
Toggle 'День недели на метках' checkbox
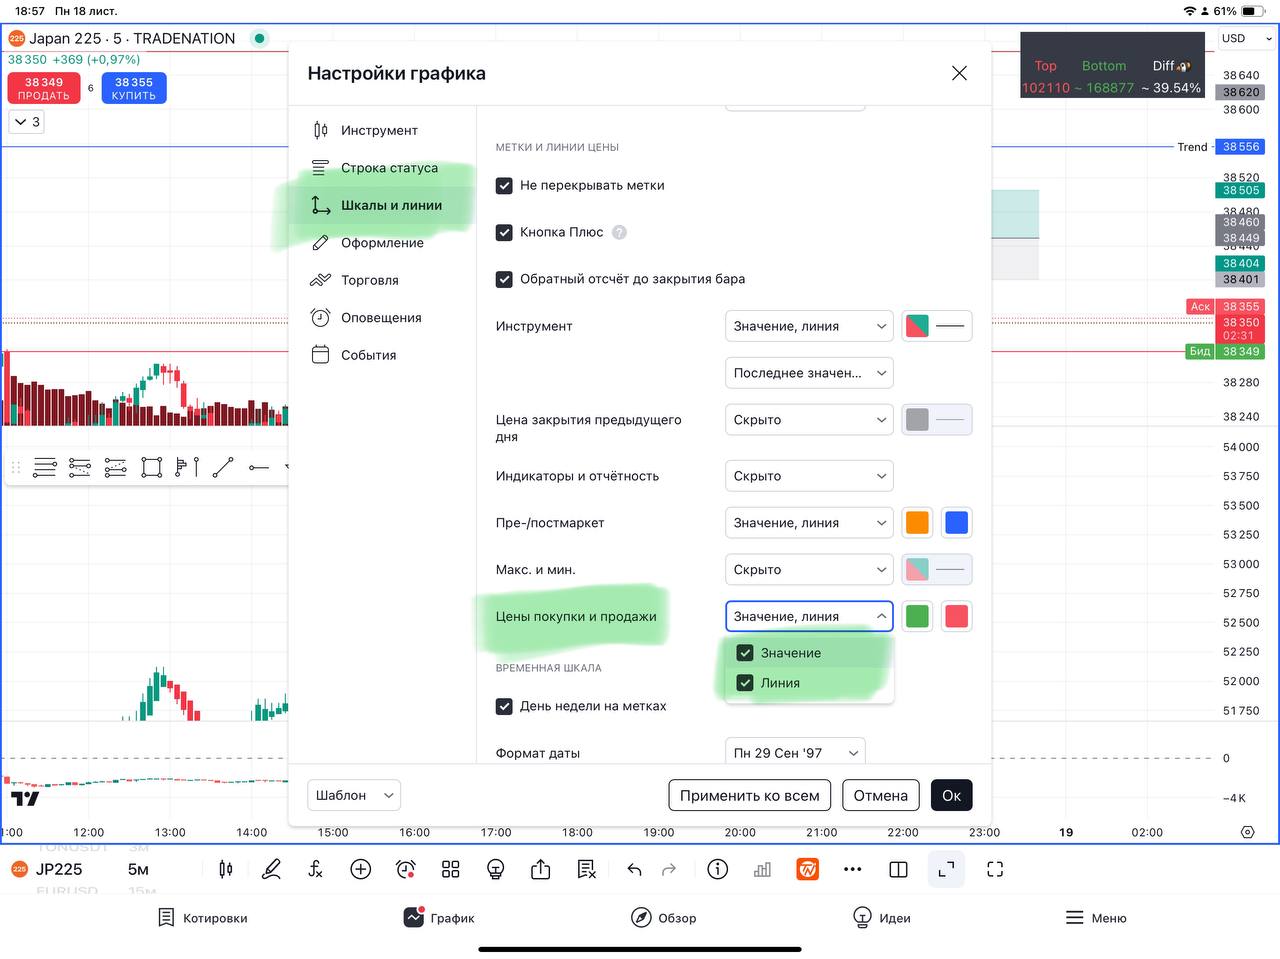pos(505,706)
